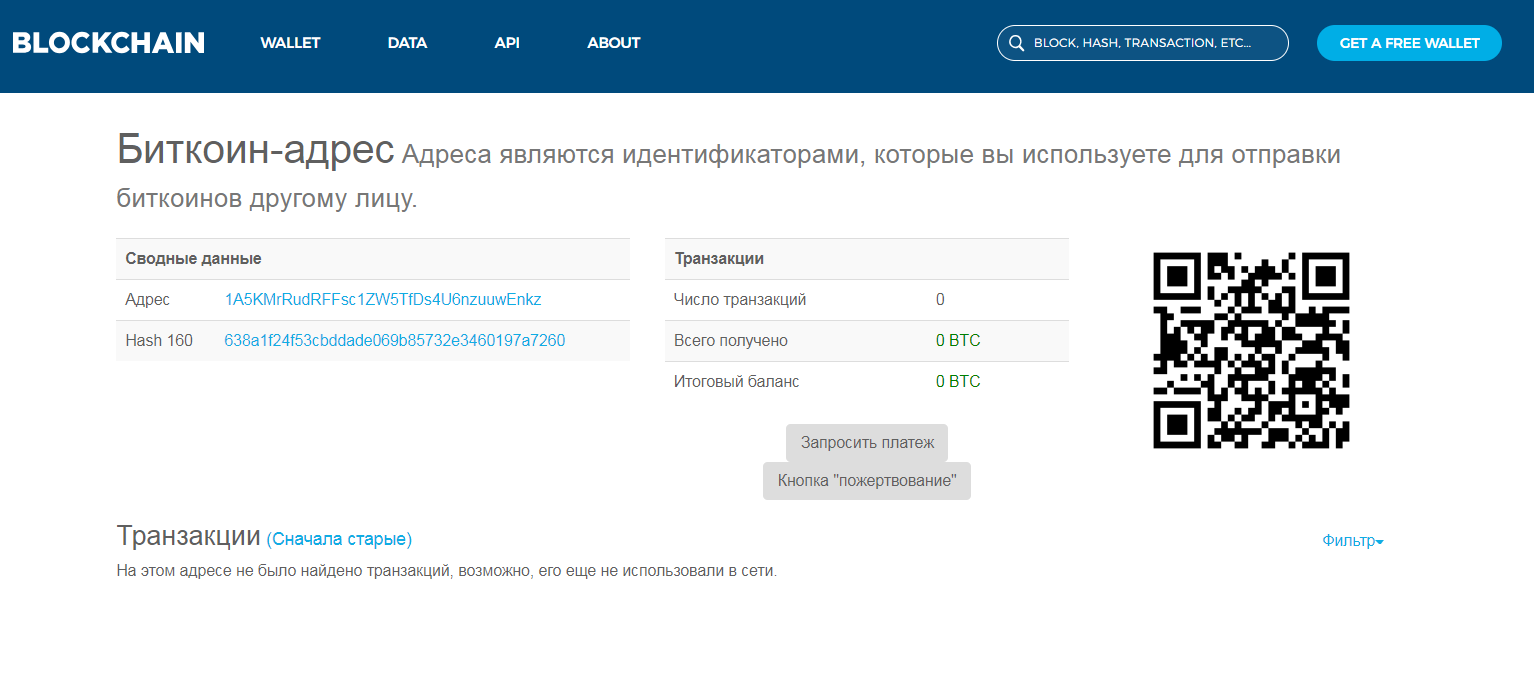Click the Число транзакций row value
The height and width of the screenshot is (684, 1534).
point(940,300)
